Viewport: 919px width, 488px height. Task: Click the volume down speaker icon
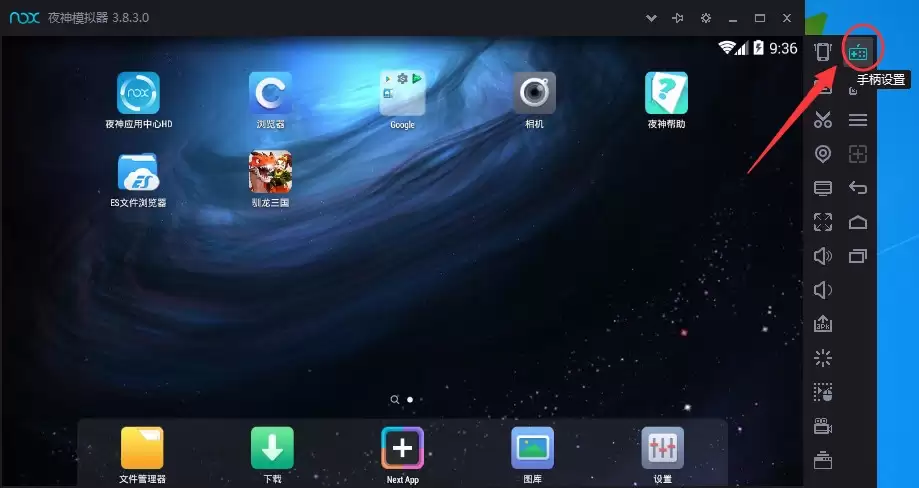[x=823, y=290]
